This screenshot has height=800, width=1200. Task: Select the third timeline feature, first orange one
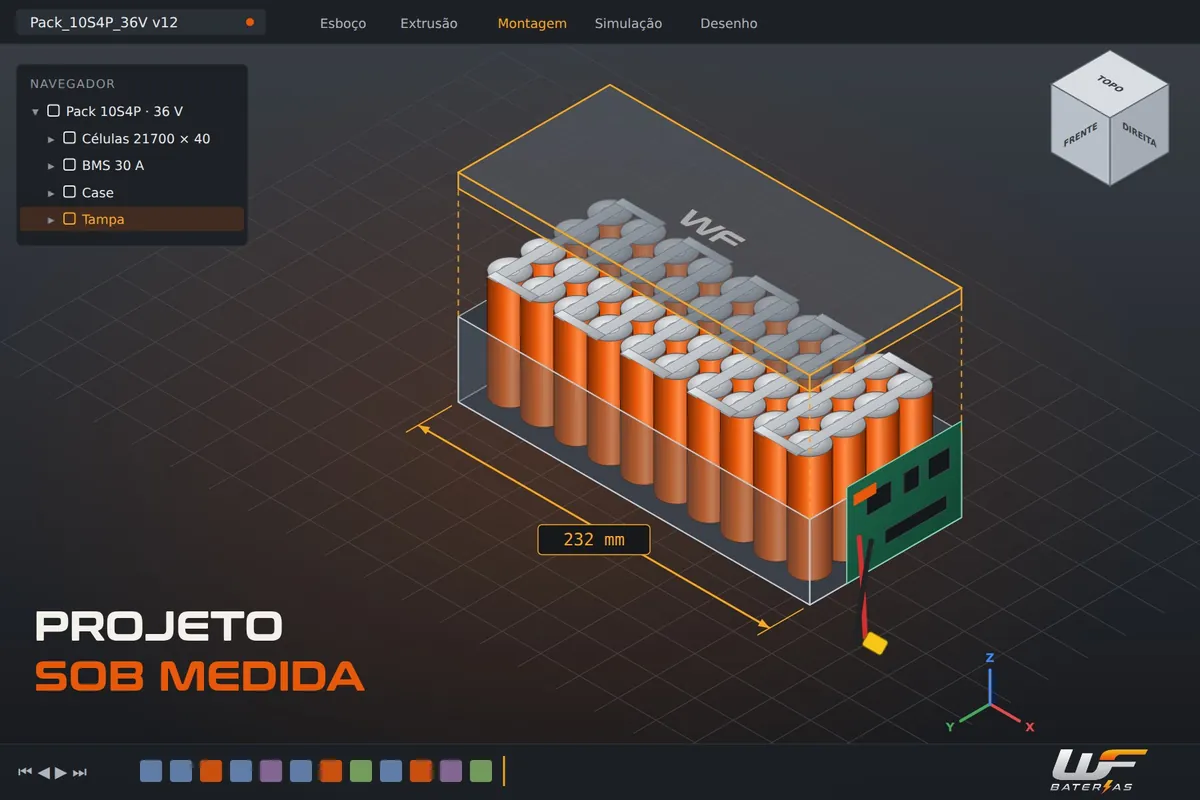point(211,771)
